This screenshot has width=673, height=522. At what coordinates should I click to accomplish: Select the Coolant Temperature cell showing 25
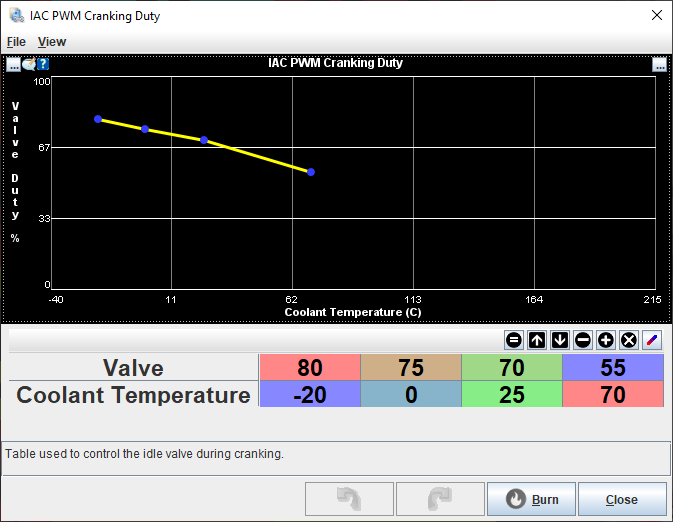click(x=511, y=395)
